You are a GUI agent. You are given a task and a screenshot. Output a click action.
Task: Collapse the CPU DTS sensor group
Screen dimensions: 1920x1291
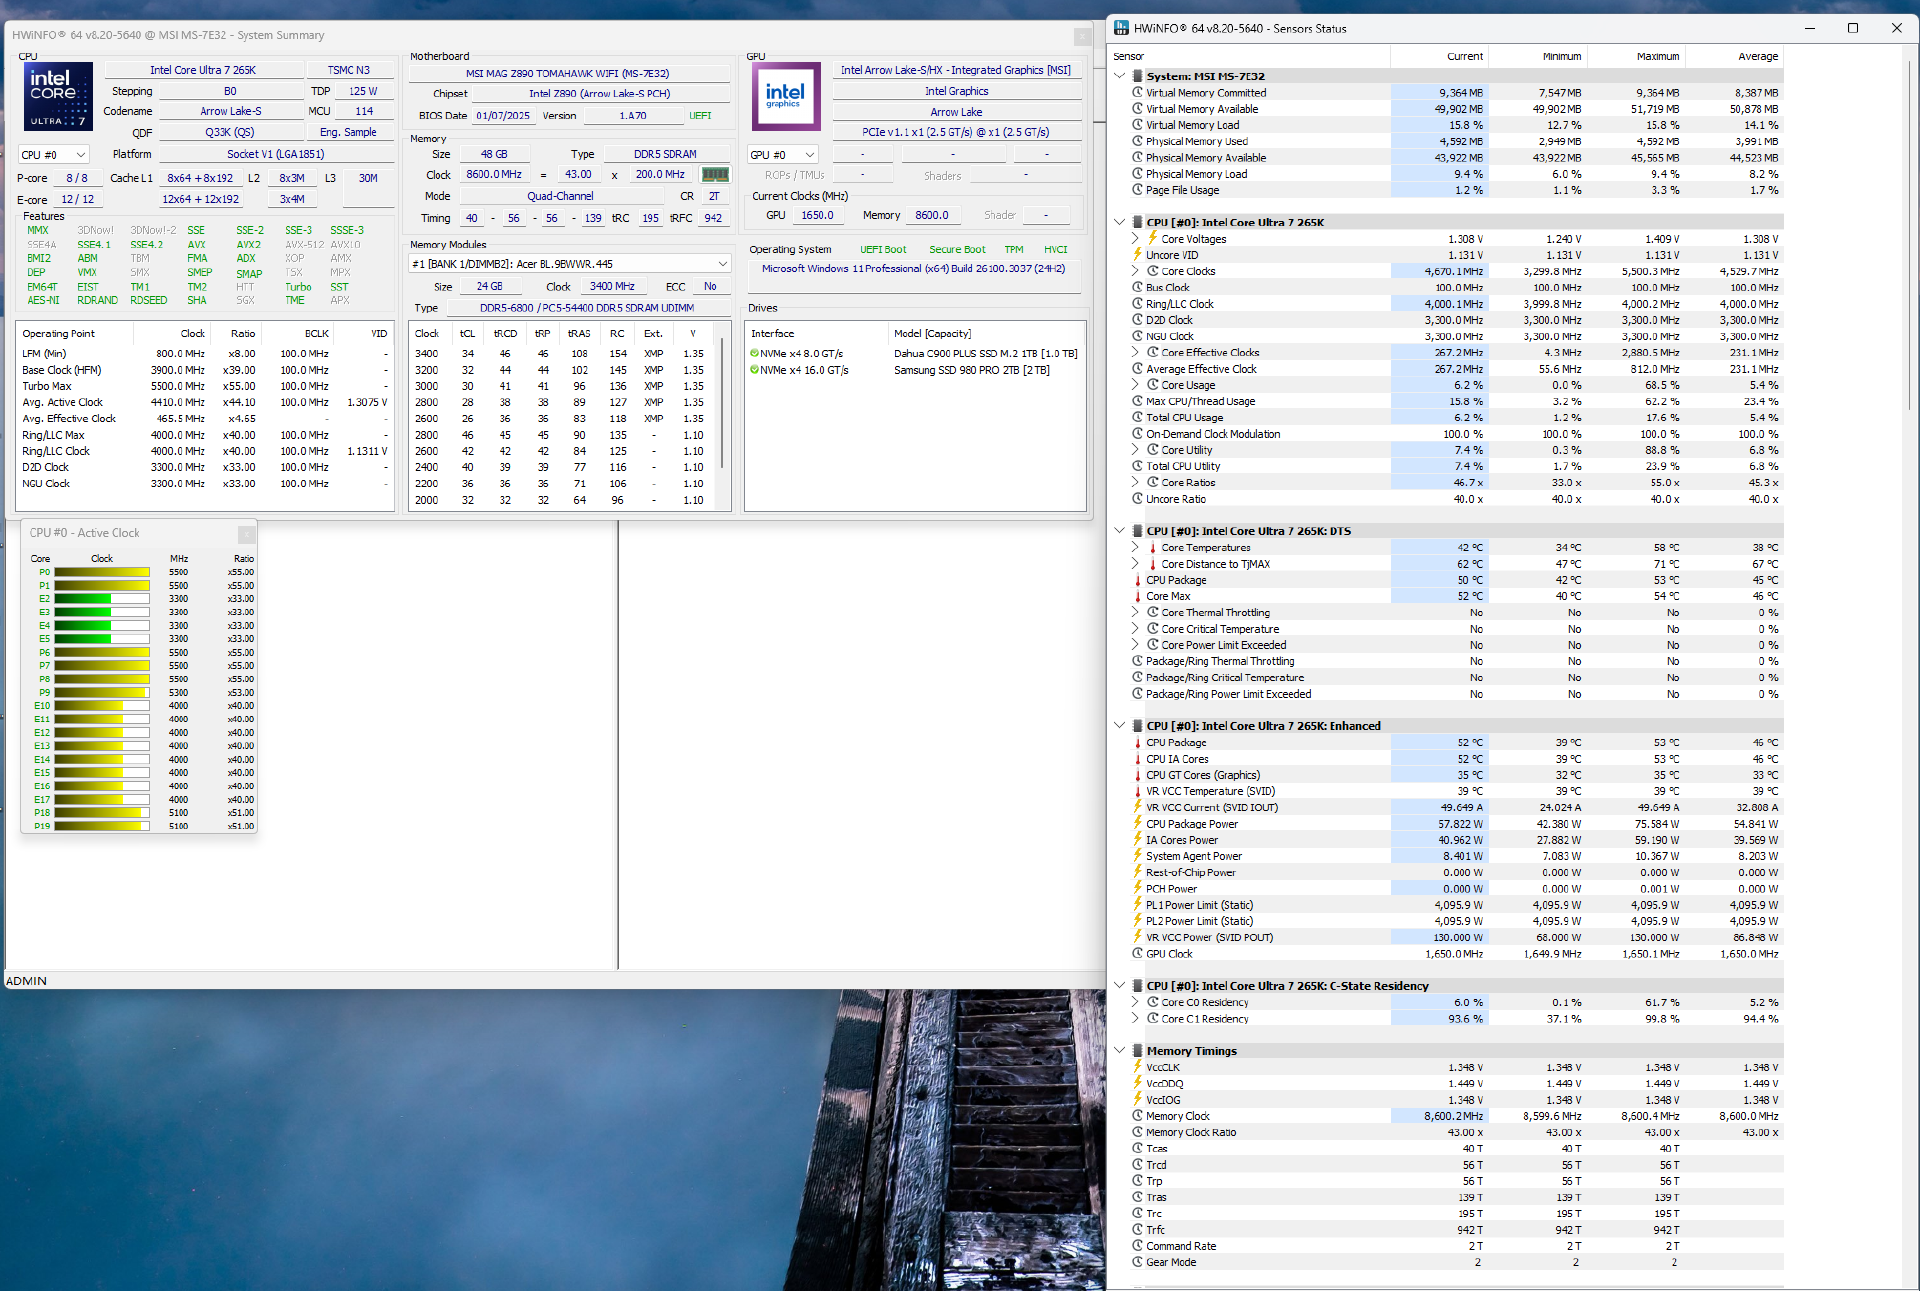click(x=1120, y=531)
